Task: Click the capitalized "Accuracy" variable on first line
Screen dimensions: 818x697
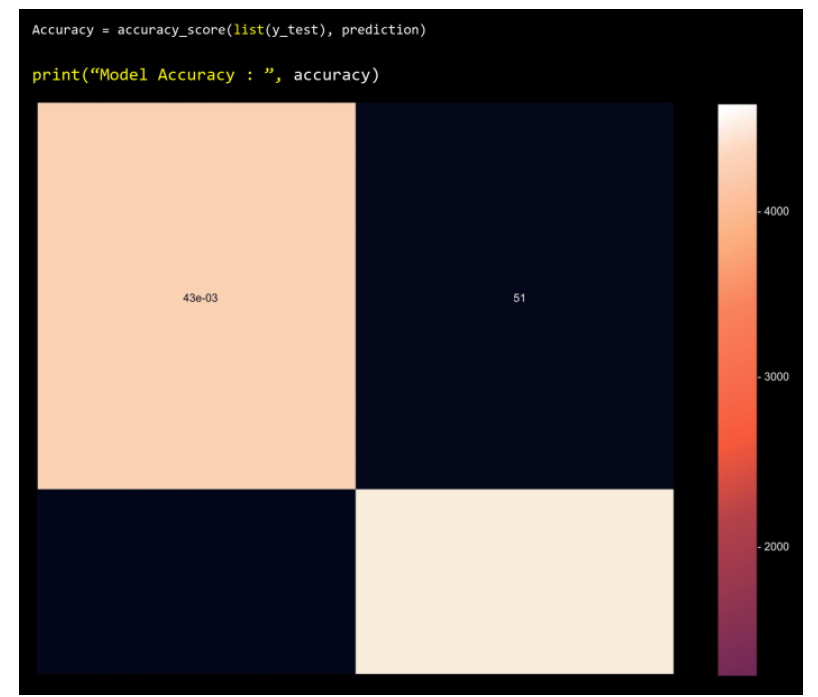Action: pyautogui.click(x=62, y=30)
